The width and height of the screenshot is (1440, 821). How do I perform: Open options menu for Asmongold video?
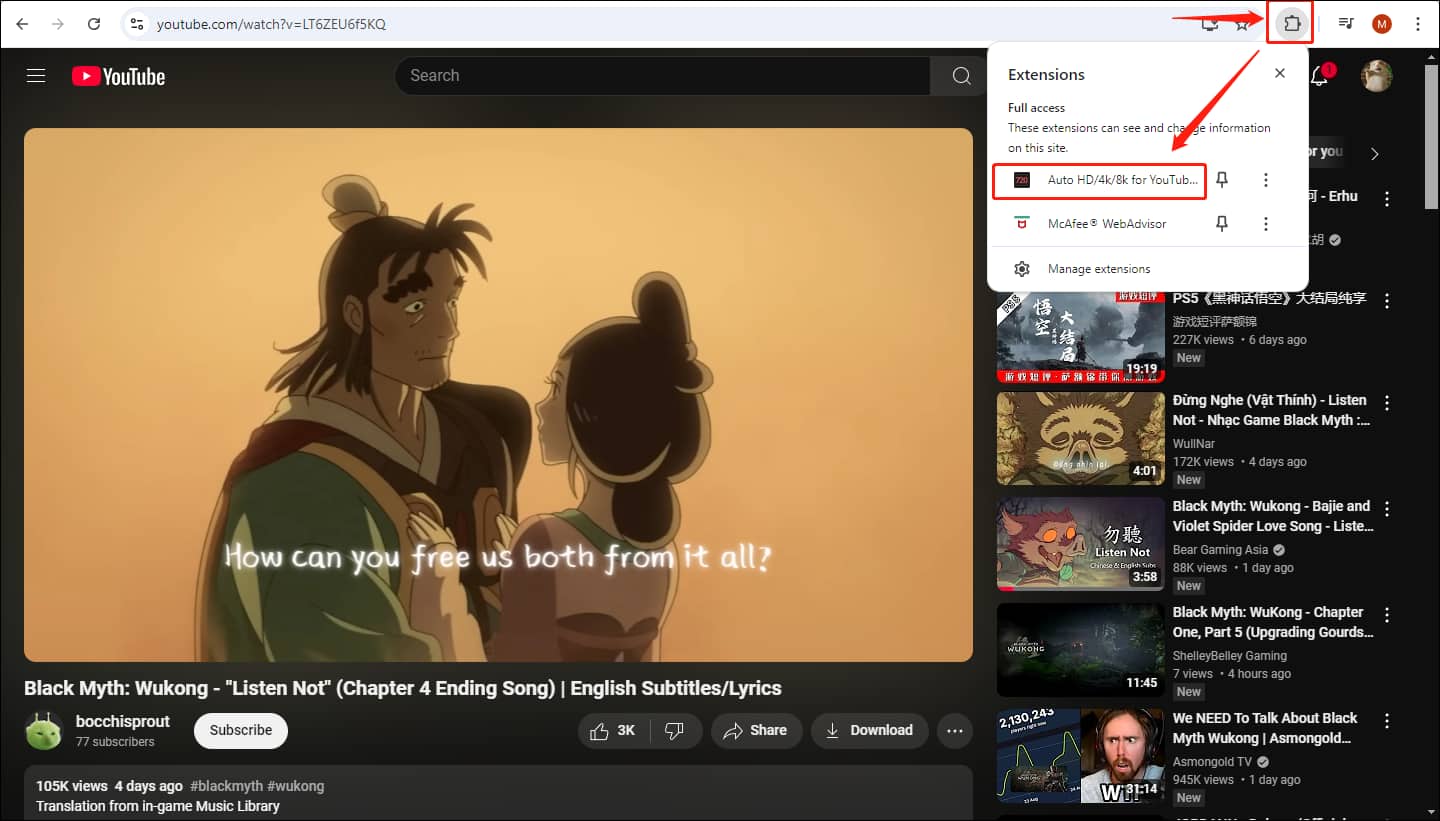coord(1387,721)
